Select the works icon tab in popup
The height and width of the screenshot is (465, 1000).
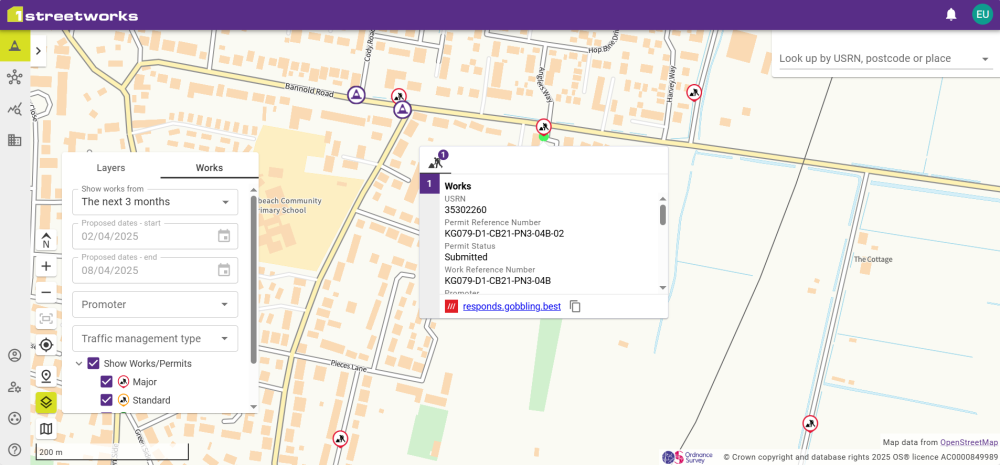(437, 160)
